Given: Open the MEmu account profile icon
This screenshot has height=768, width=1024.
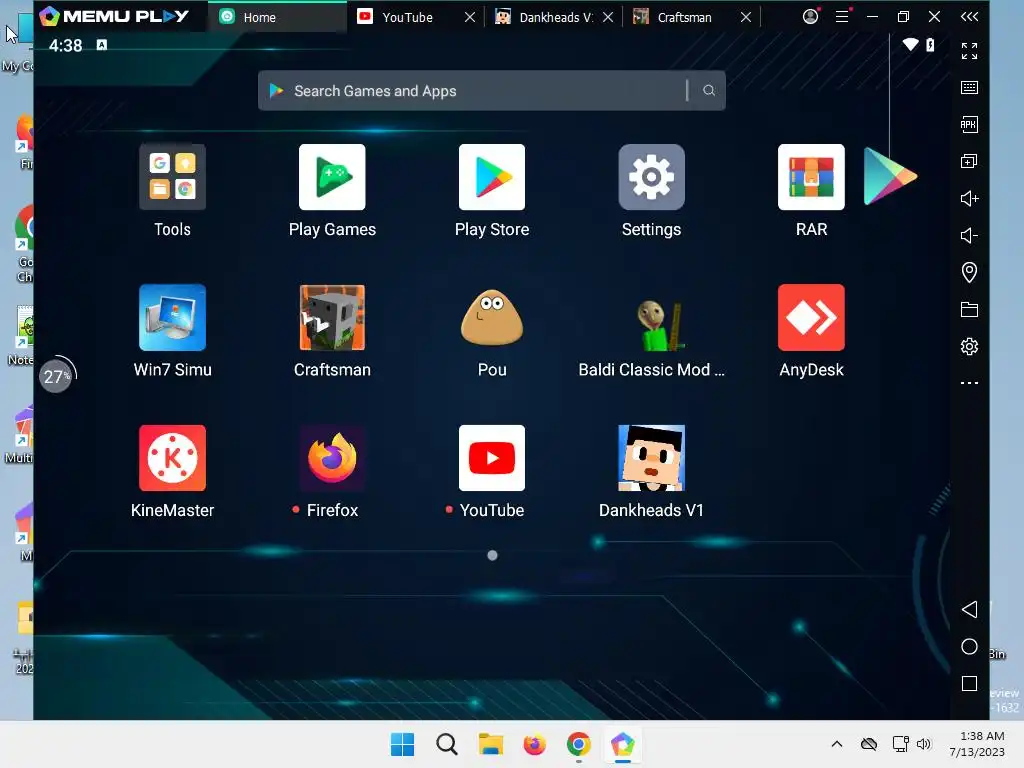Looking at the screenshot, I should [810, 16].
